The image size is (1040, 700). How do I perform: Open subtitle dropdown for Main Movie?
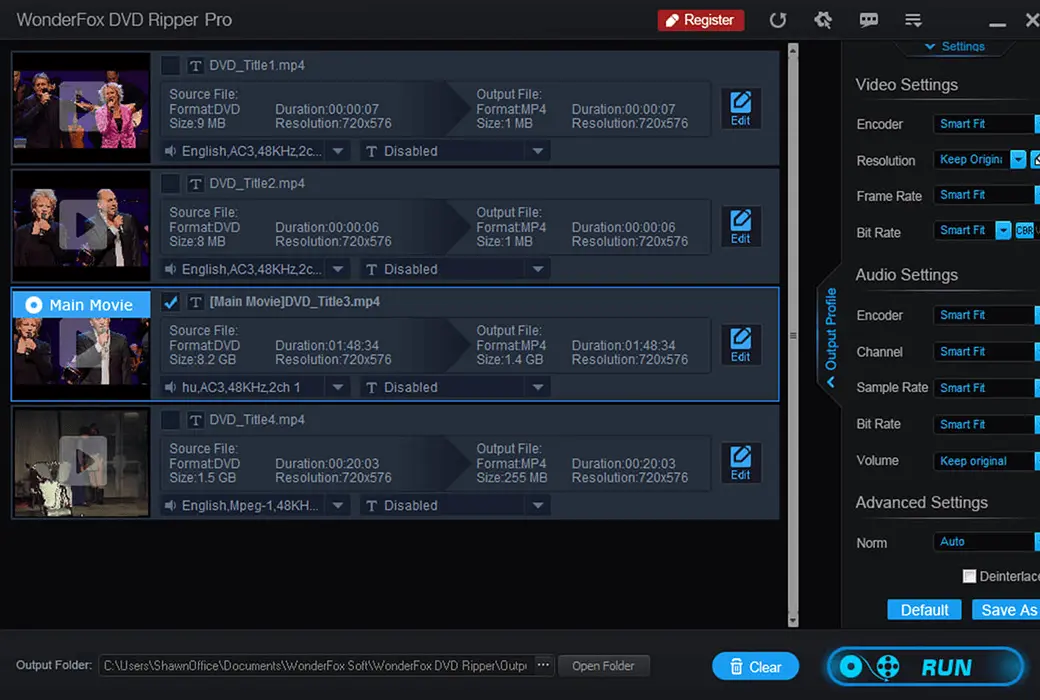(538, 387)
